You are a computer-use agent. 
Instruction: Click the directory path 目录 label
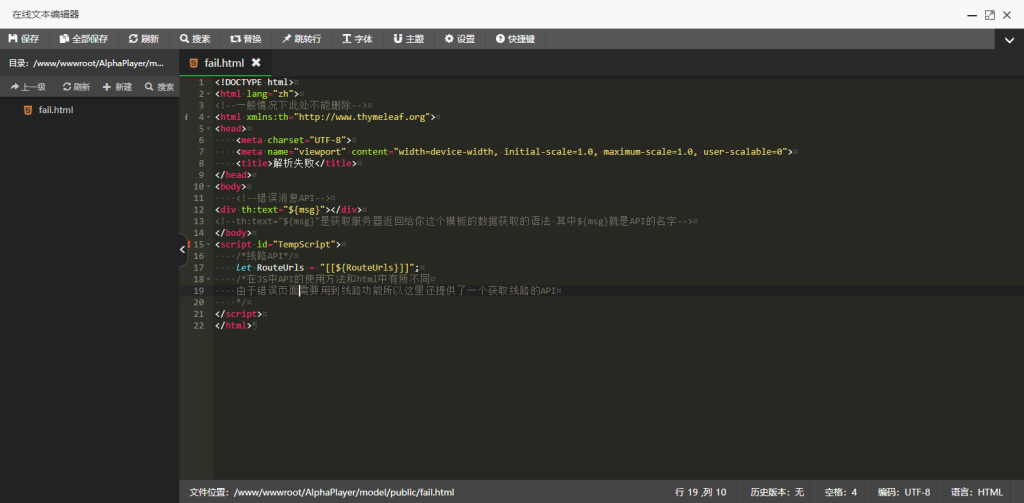(85, 63)
